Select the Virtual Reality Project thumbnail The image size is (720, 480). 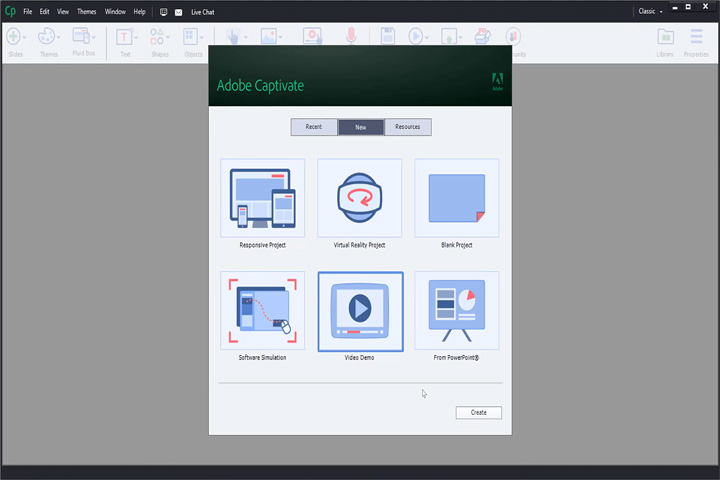coord(360,198)
